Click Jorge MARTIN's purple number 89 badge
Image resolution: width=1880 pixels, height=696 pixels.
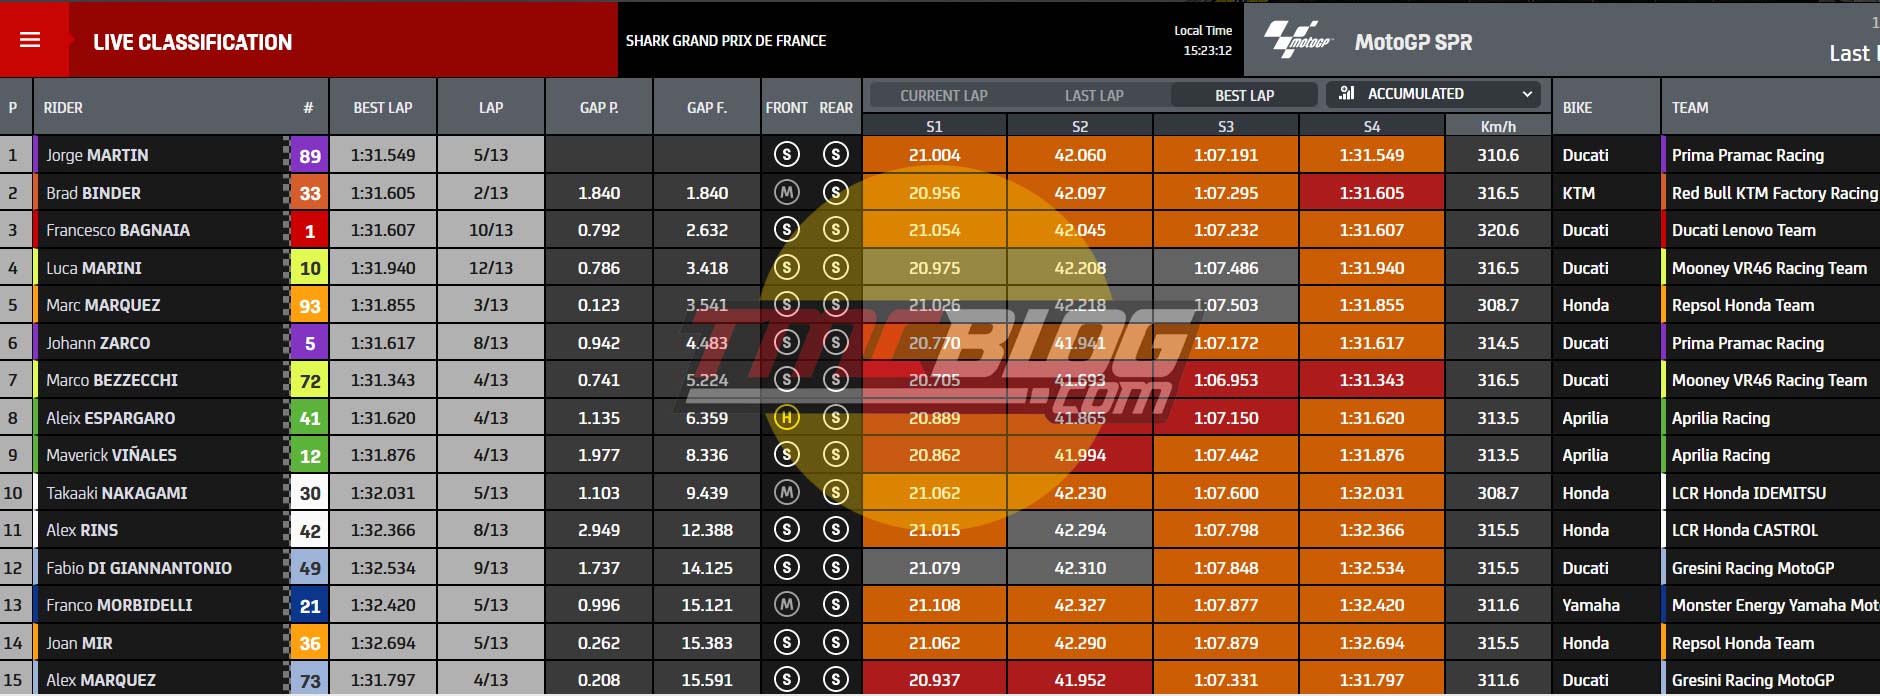310,155
